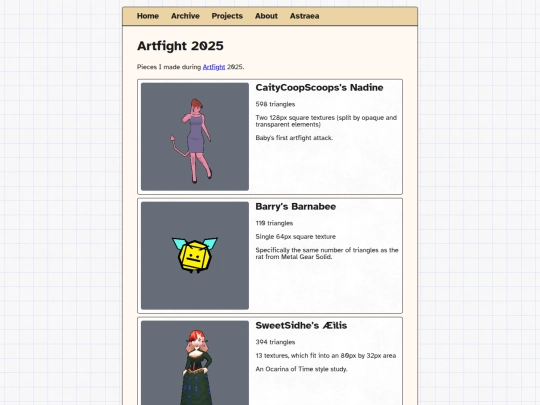Click the heading "Barry's Barnabee"

tap(295, 206)
